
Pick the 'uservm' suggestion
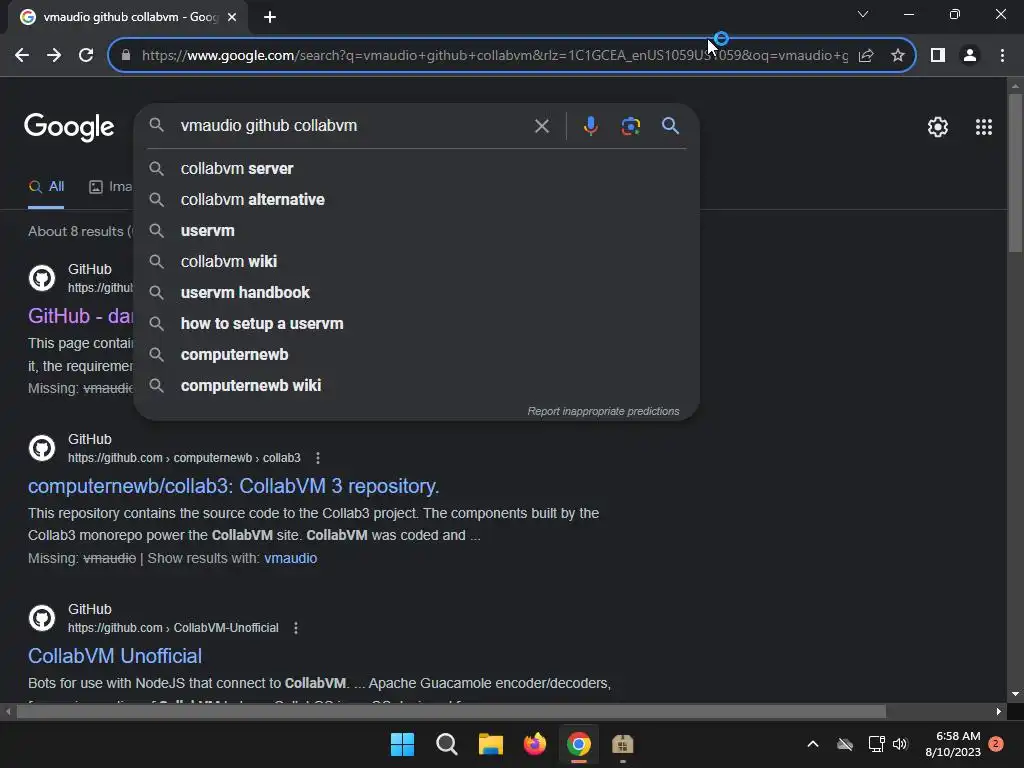pyautogui.click(x=416, y=231)
